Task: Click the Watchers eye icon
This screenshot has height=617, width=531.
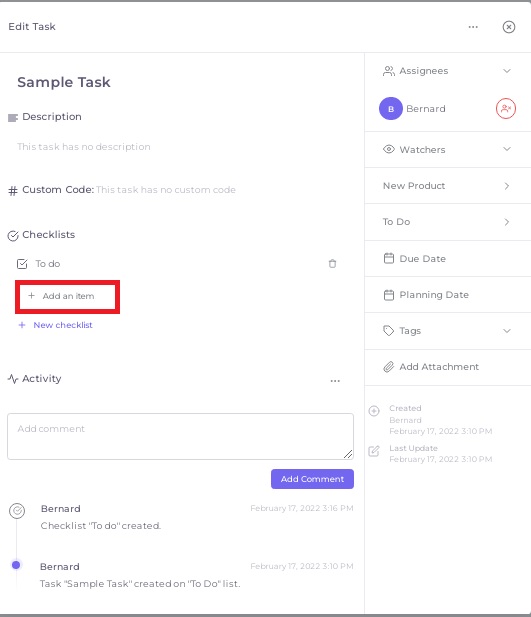Action: coord(389,149)
